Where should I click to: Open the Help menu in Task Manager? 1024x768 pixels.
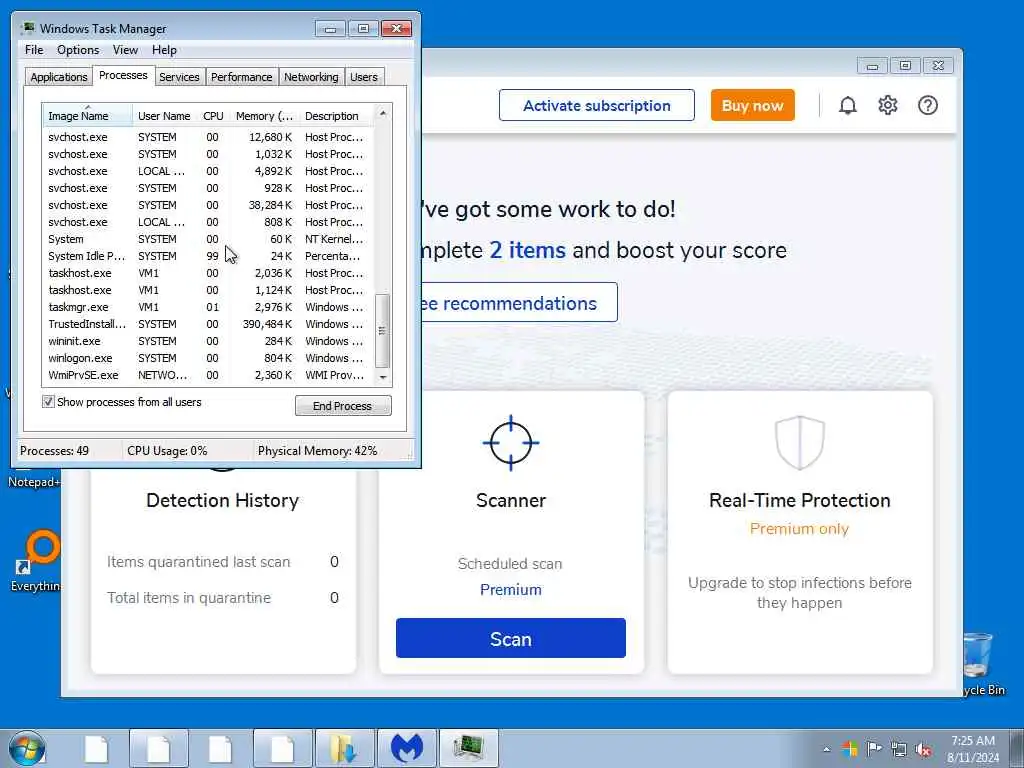pyautogui.click(x=164, y=50)
